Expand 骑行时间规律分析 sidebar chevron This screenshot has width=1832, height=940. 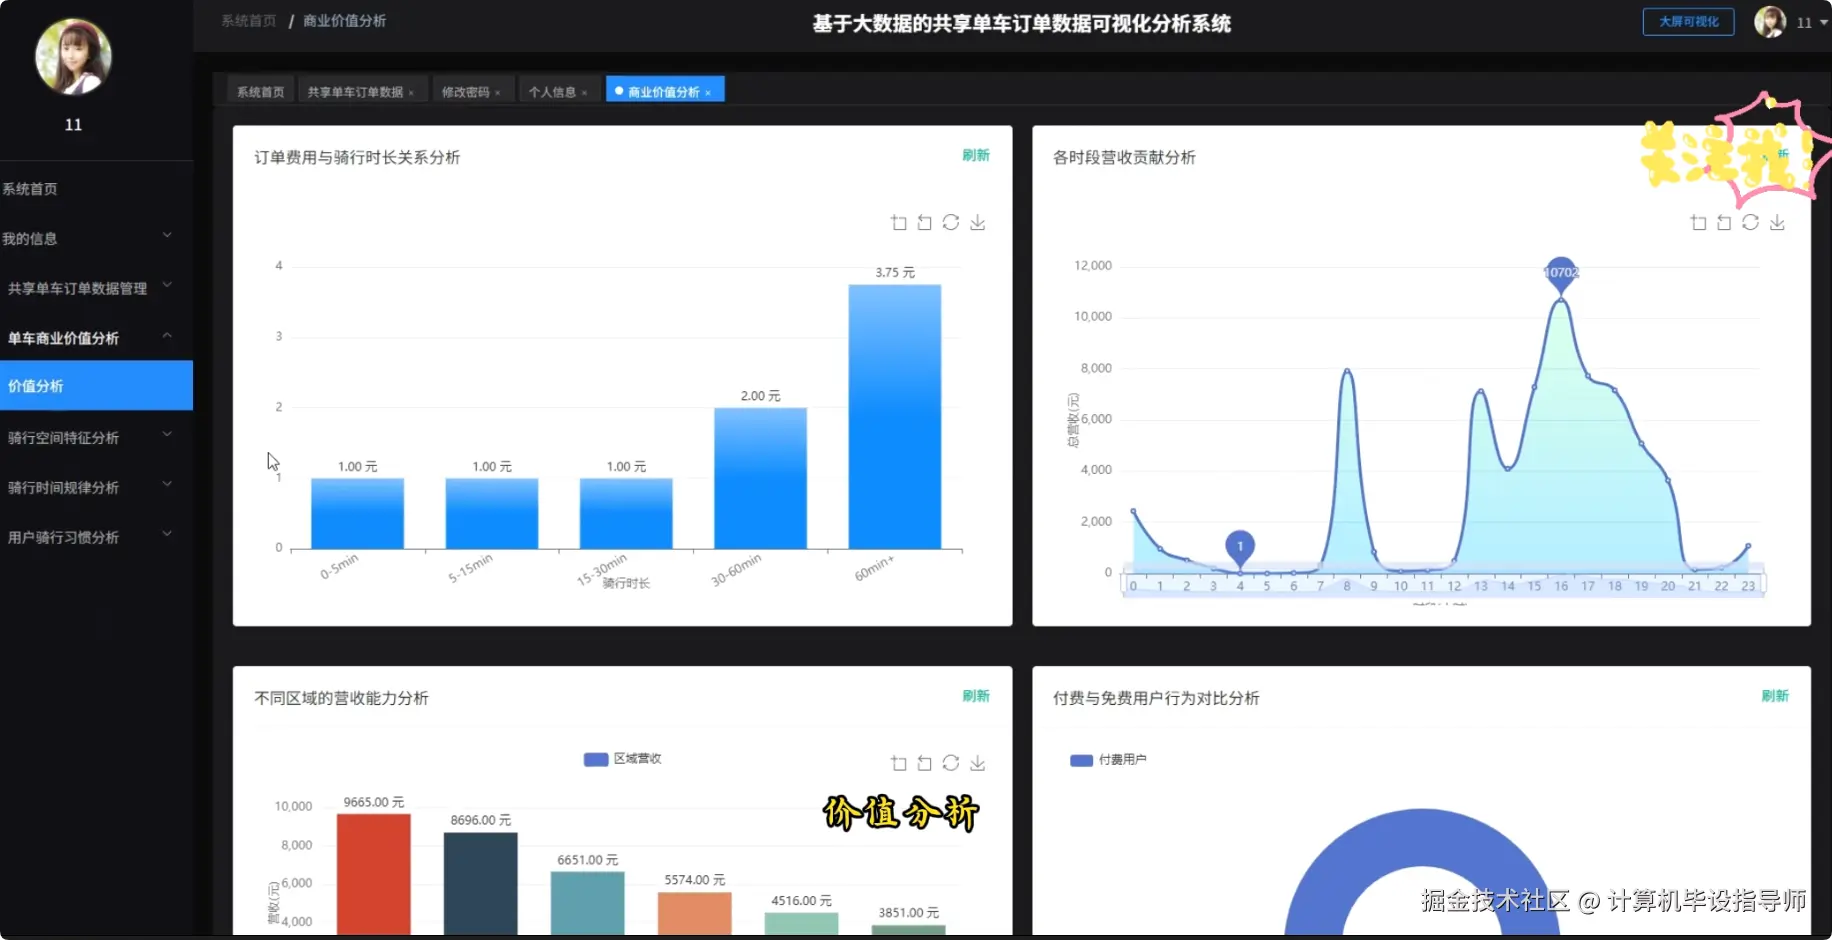point(167,485)
